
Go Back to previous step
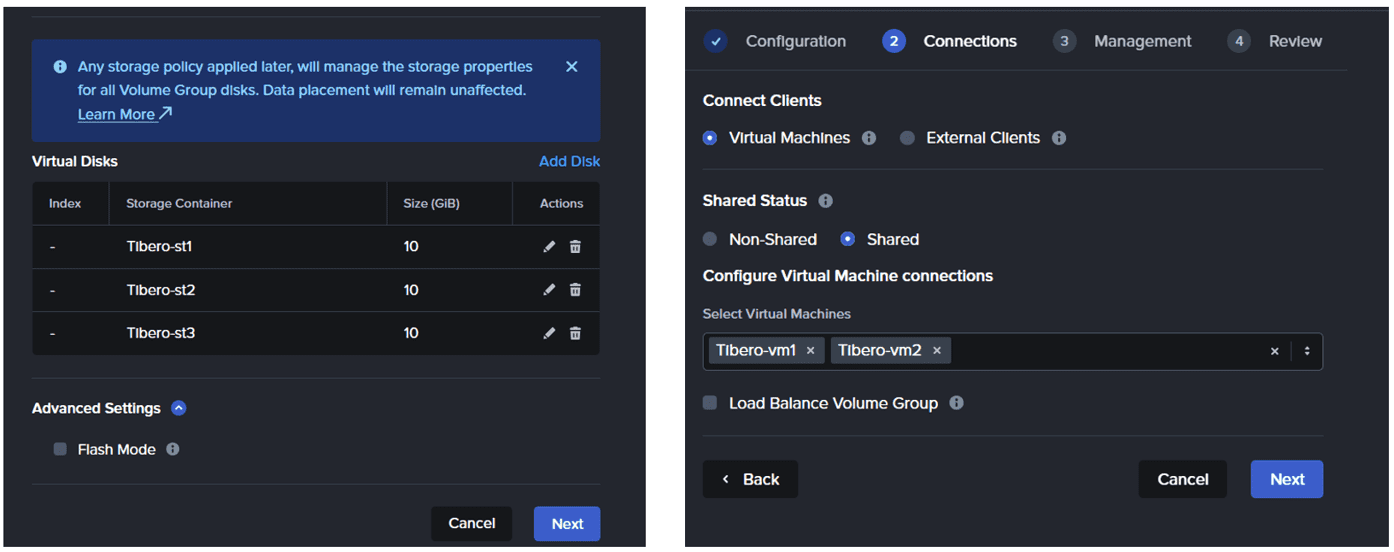[x=750, y=479]
